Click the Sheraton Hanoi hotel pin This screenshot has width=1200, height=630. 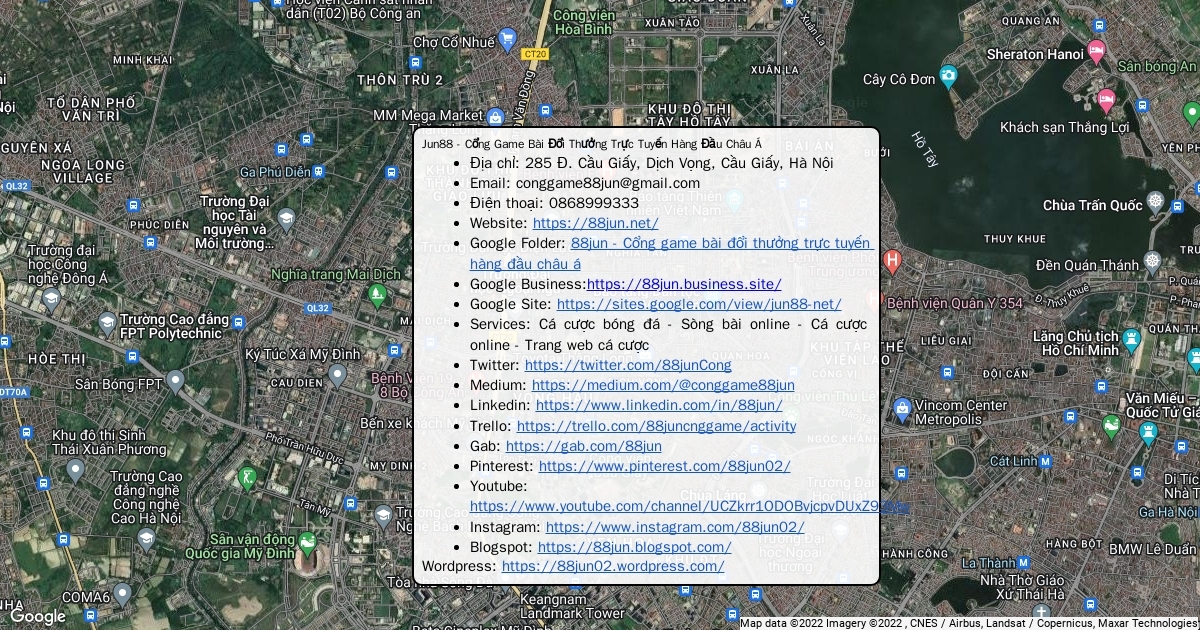point(1096,52)
